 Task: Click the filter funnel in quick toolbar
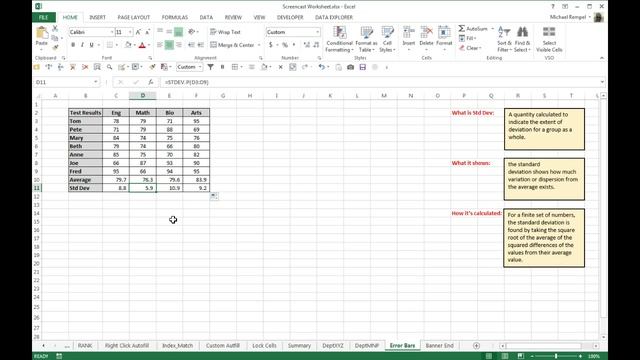(210, 67)
